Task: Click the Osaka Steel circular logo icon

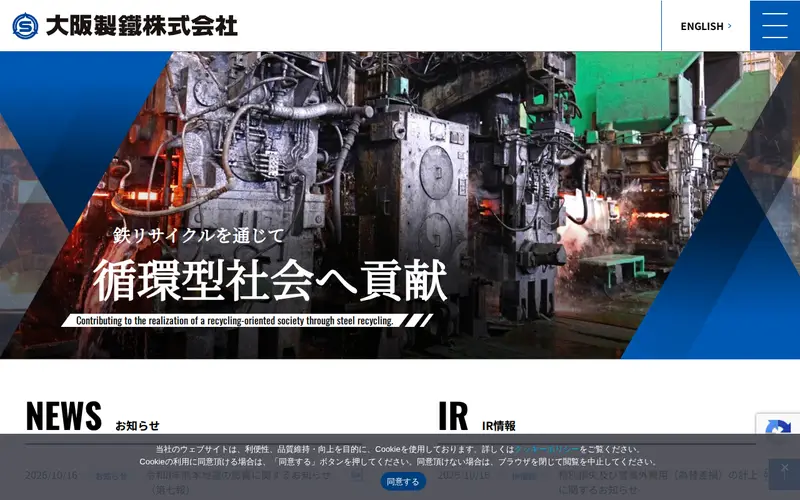Action: click(x=25, y=26)
